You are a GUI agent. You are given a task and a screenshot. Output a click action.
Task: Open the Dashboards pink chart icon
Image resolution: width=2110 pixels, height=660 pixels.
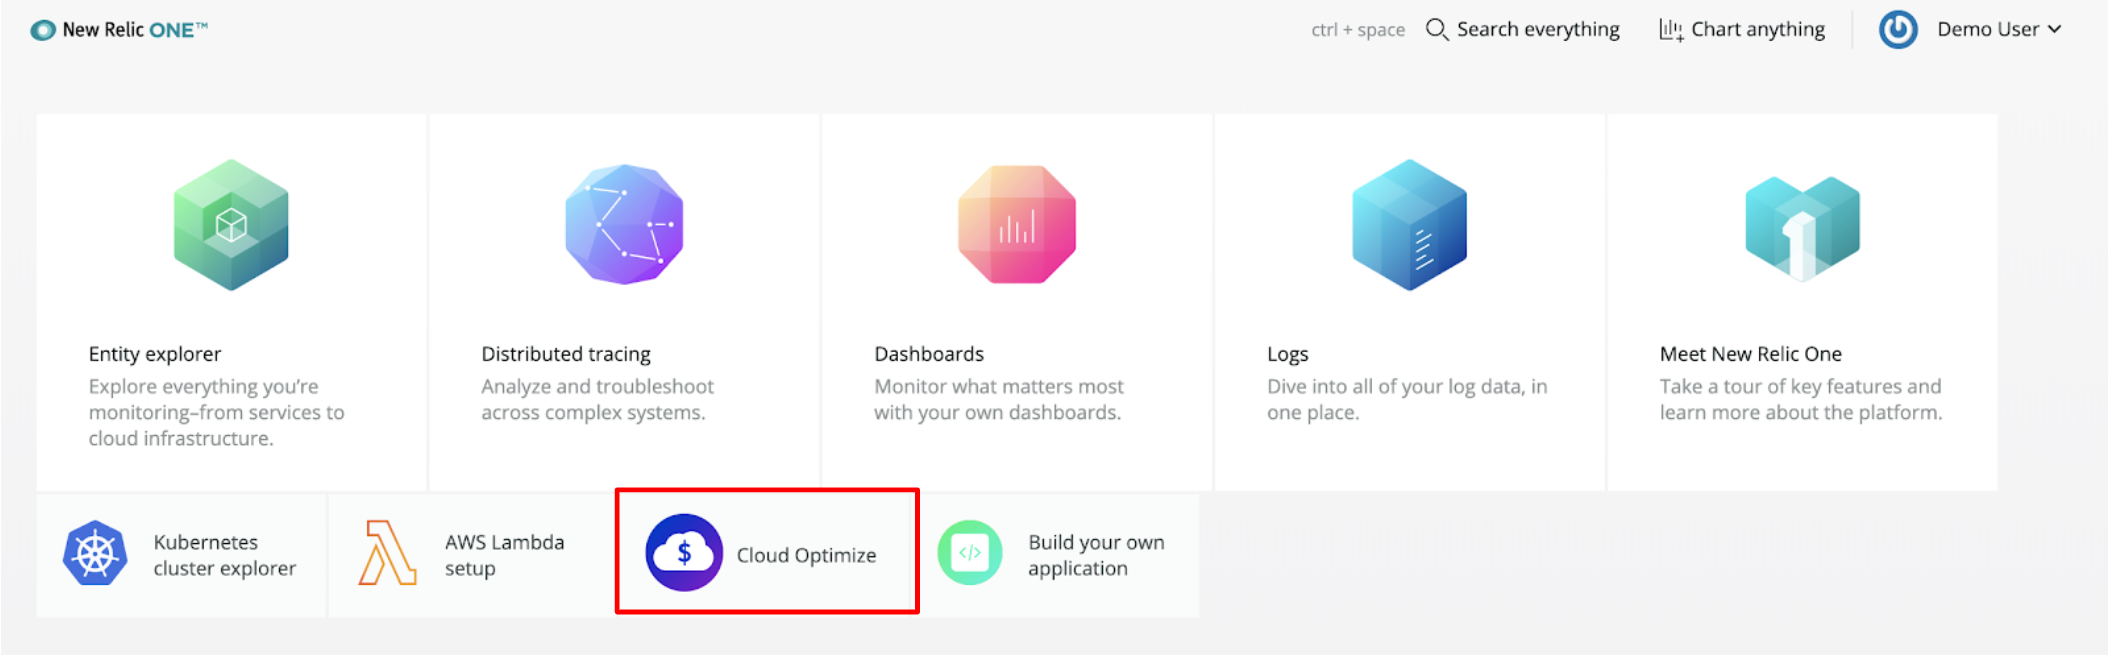pyautogui.click(x=1017, y=225)
